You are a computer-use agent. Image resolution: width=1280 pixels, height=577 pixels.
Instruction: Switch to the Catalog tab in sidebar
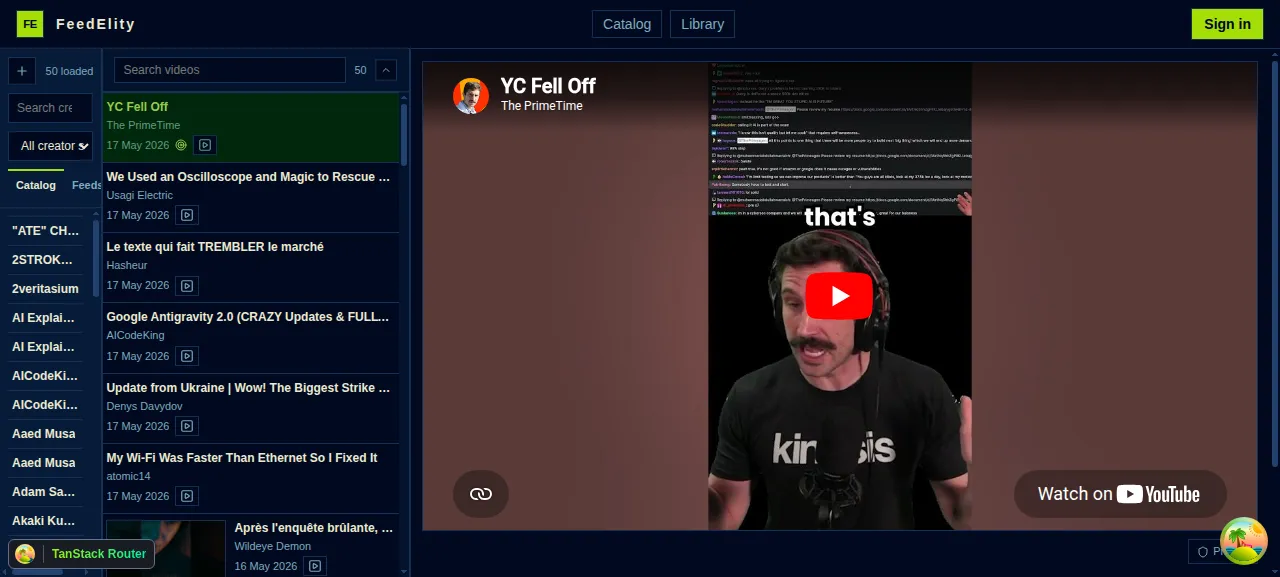pos(36,185)
